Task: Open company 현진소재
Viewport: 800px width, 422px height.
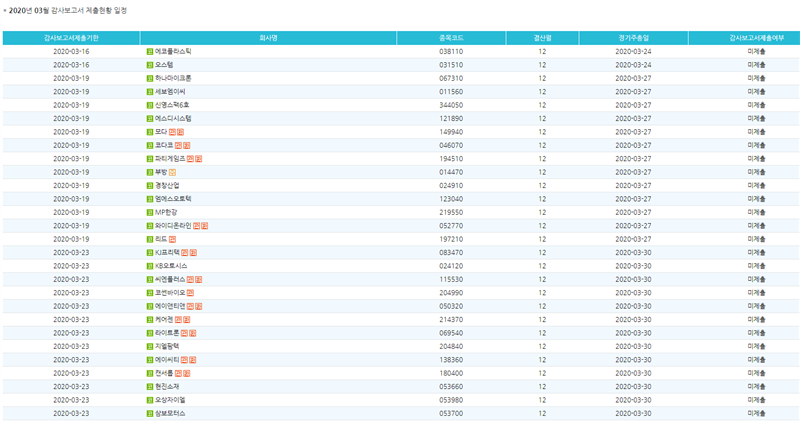Action: click(167, 387)
